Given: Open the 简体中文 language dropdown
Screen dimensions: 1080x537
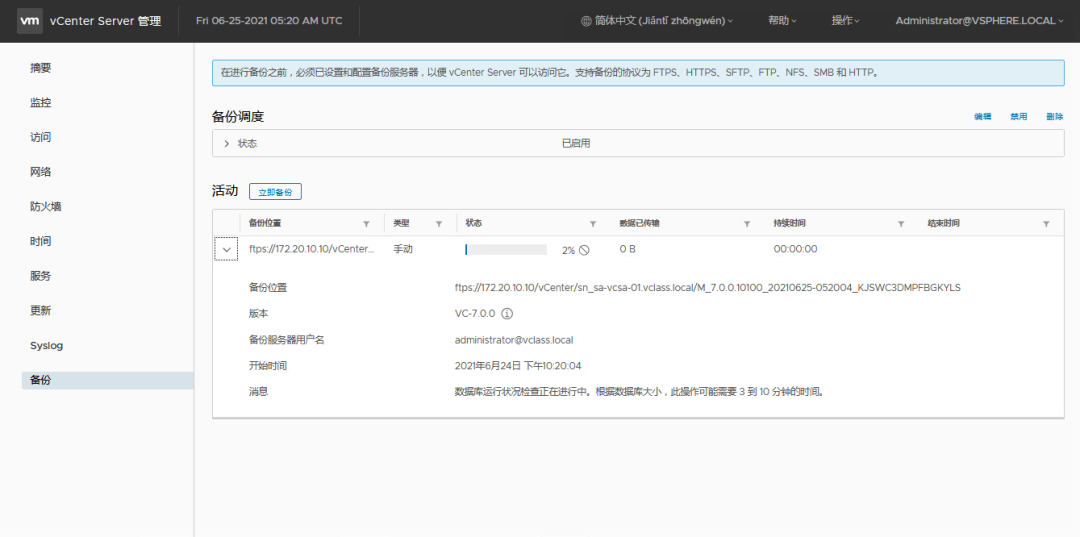Looking at the screenshot, I should click(x=657, y=21).
